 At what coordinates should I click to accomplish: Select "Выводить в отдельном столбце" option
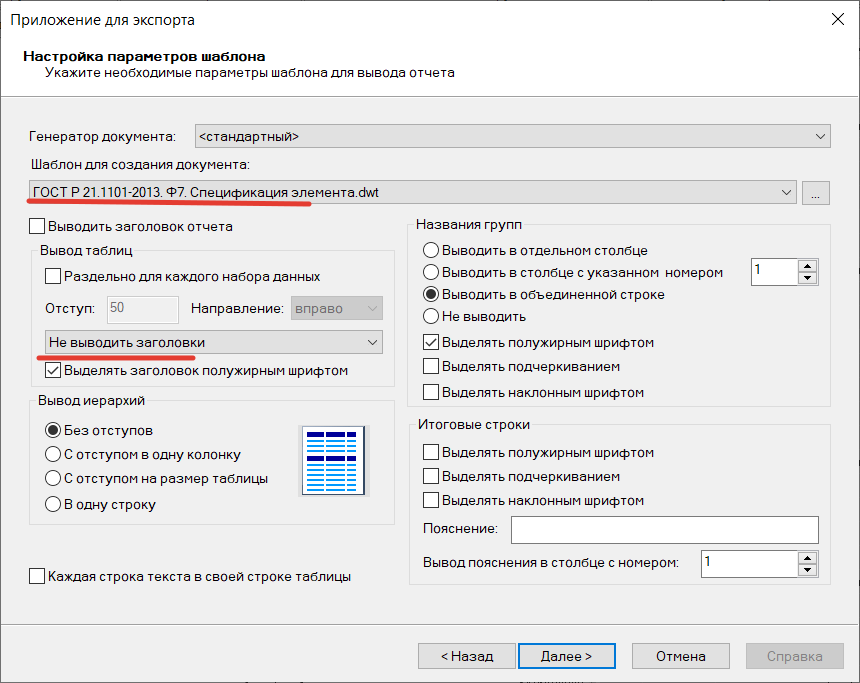tap(431, 250)
